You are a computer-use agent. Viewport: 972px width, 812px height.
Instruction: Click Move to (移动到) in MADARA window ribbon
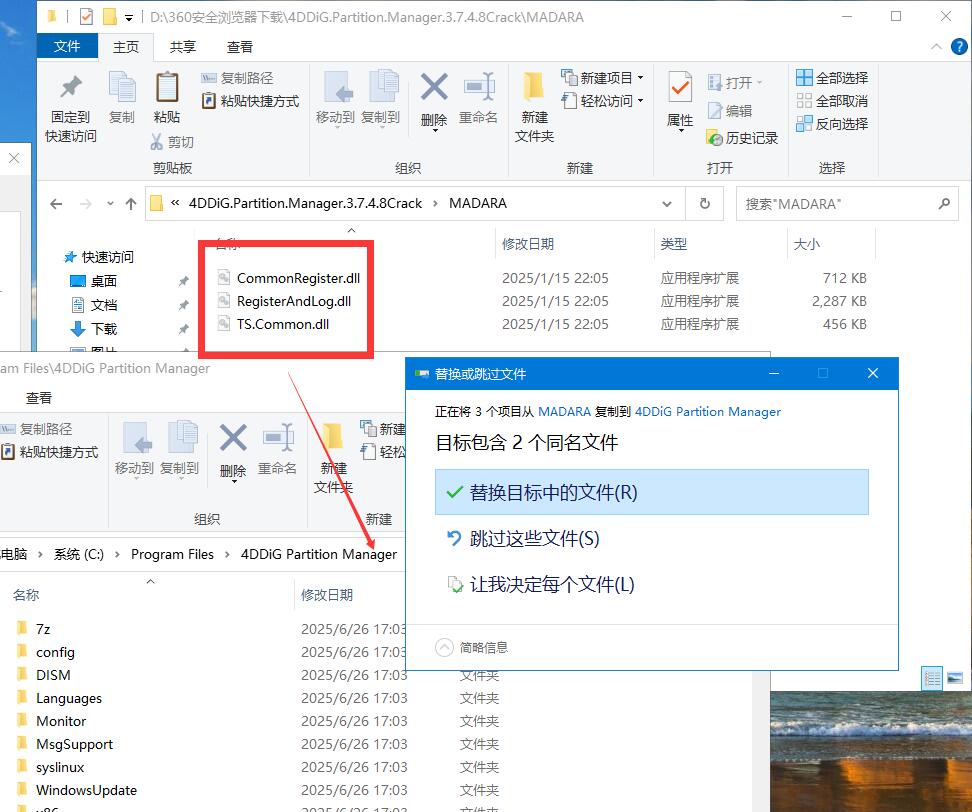point(335,97)
